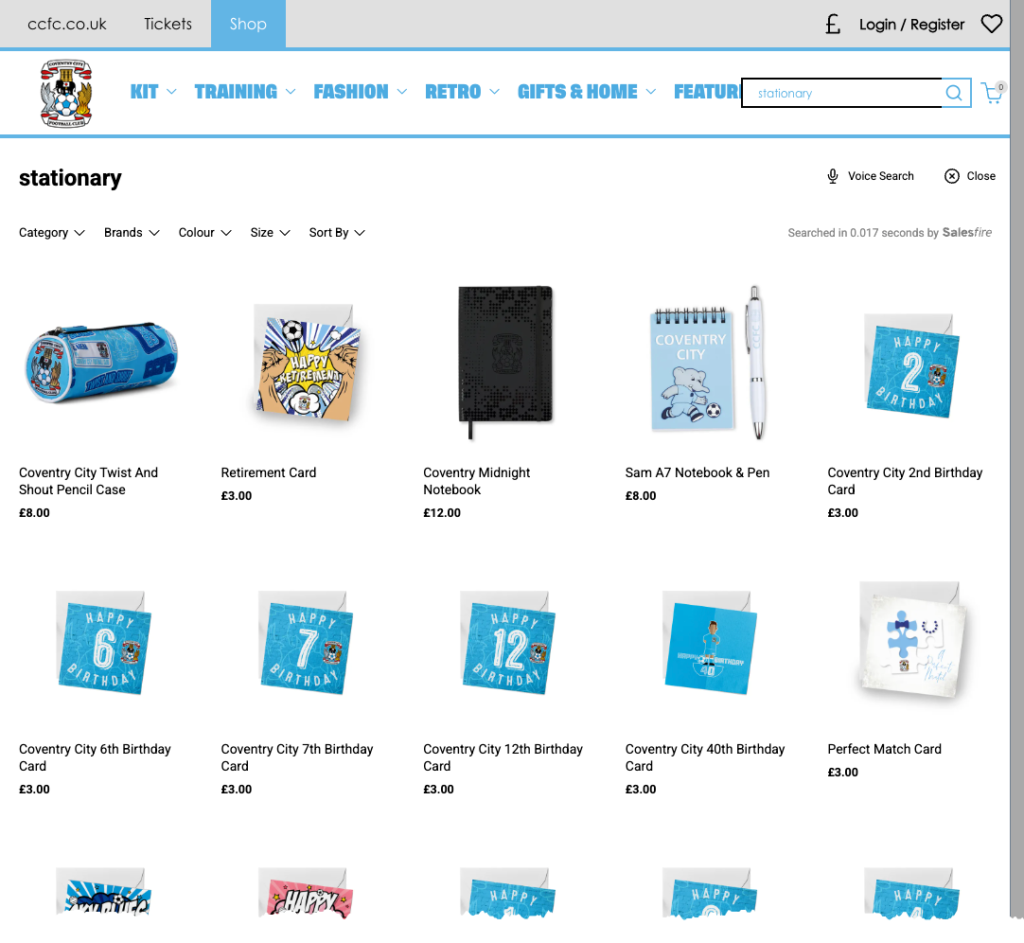The height and width of the screenshot is (943, 1024).
Task: Open the shopping cart icon
Action: pyautogui.click(x=993, y=93)
